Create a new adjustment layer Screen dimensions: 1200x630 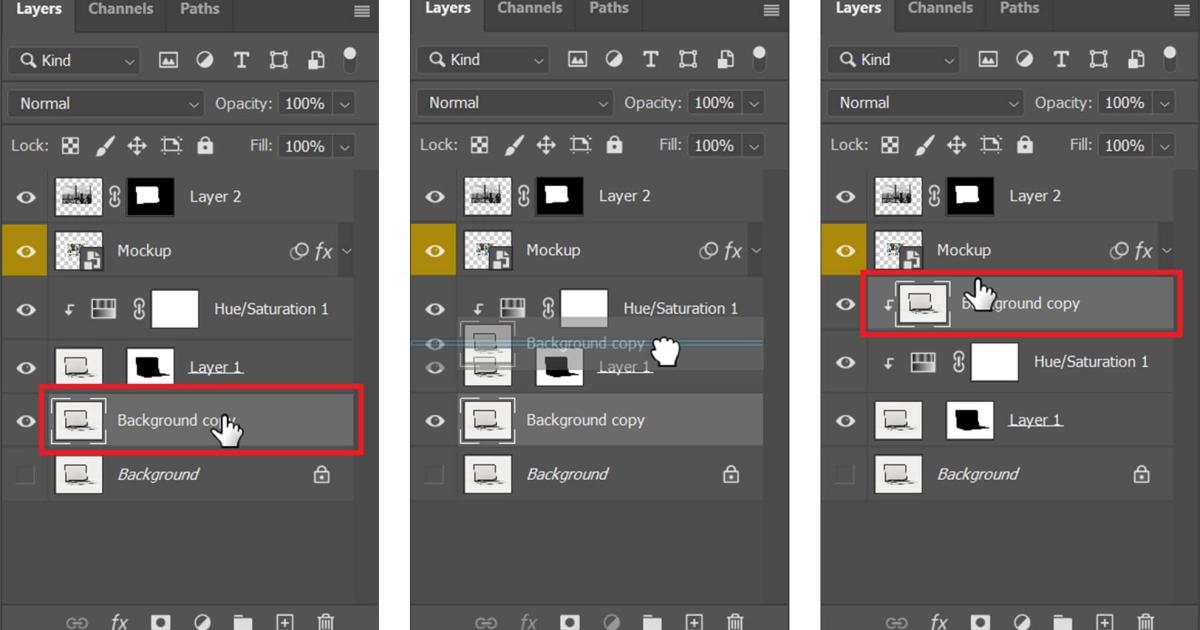point(202,621)
